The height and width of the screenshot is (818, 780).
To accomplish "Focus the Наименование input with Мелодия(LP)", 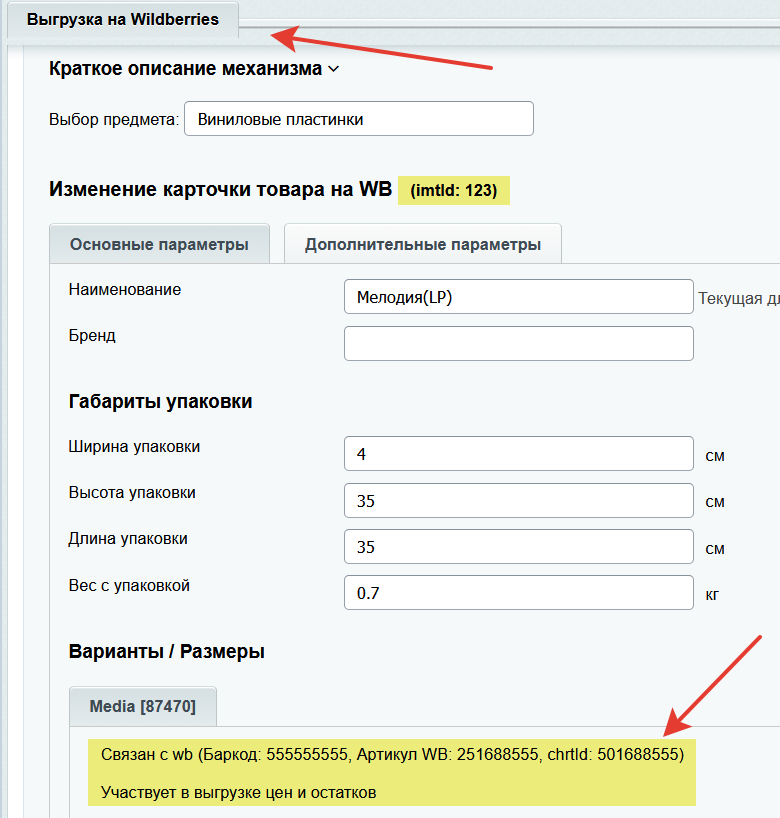I will click(518, 297).
